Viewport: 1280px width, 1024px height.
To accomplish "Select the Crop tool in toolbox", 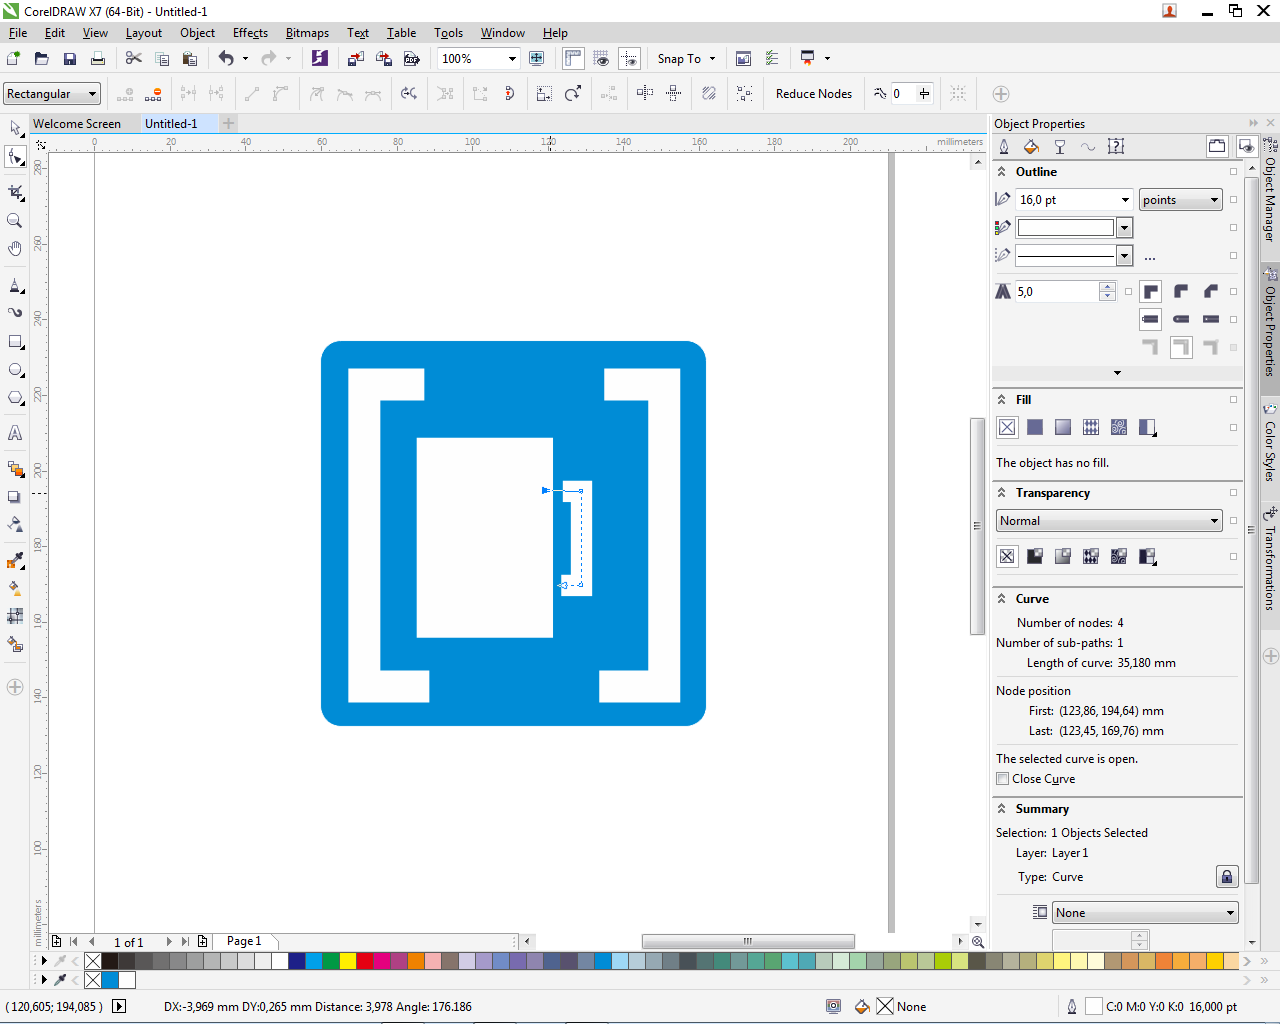I will click(x=15, y=192).
